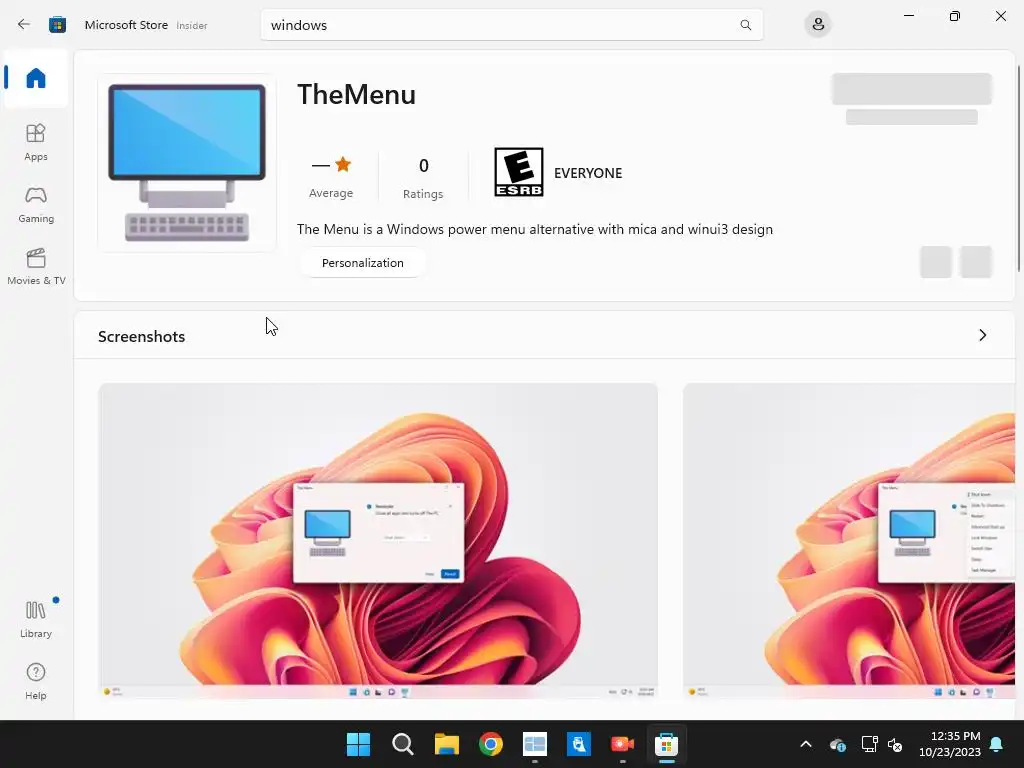Screen dimensions: 1024x768
Task: Go to the Home tab in the sidebar
Action: (36, 78)
